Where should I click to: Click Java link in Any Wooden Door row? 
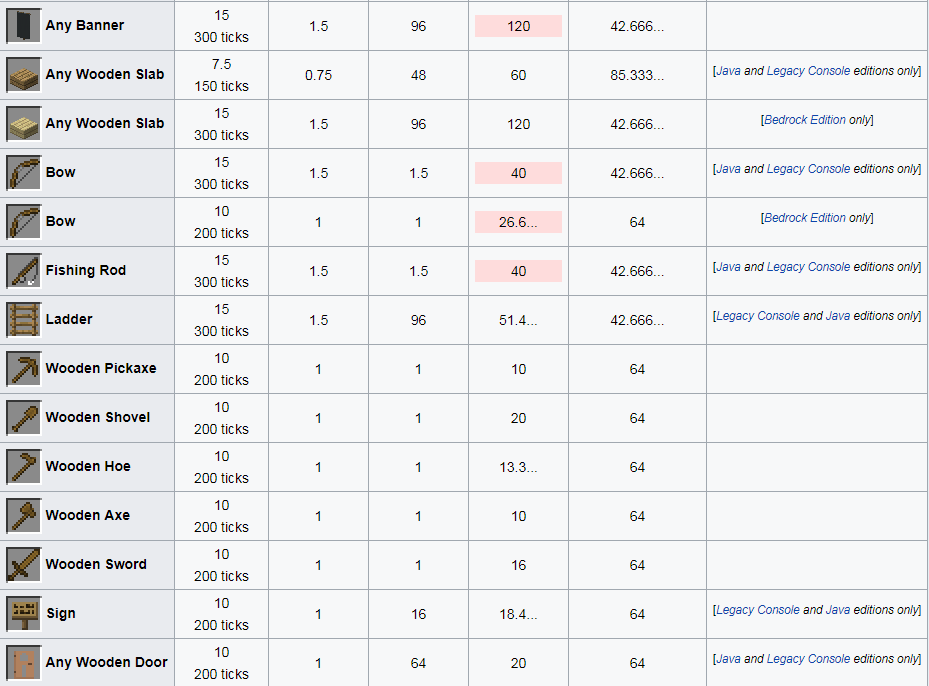point(728,659)
